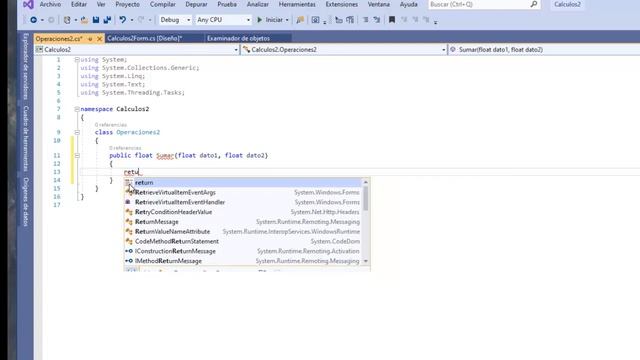Click the Open File folder icon
Screen dimensions: 640x360
84,20
